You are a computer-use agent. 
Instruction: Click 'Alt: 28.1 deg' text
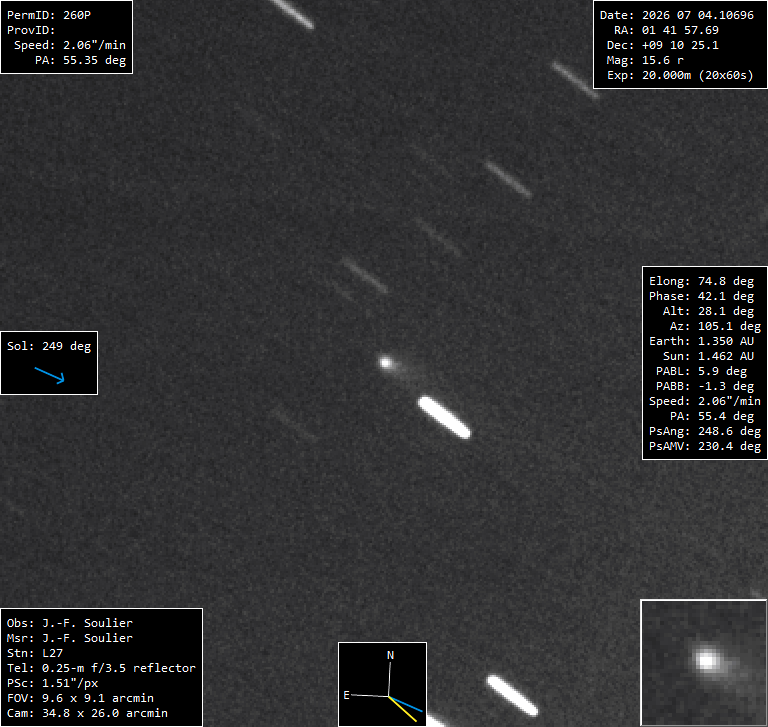click(708, 311)
